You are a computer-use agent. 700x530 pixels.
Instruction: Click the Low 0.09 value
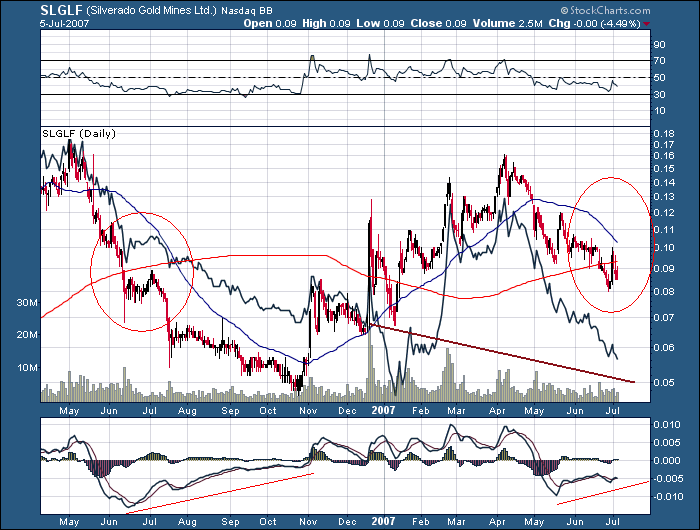[x=380, y=24]
